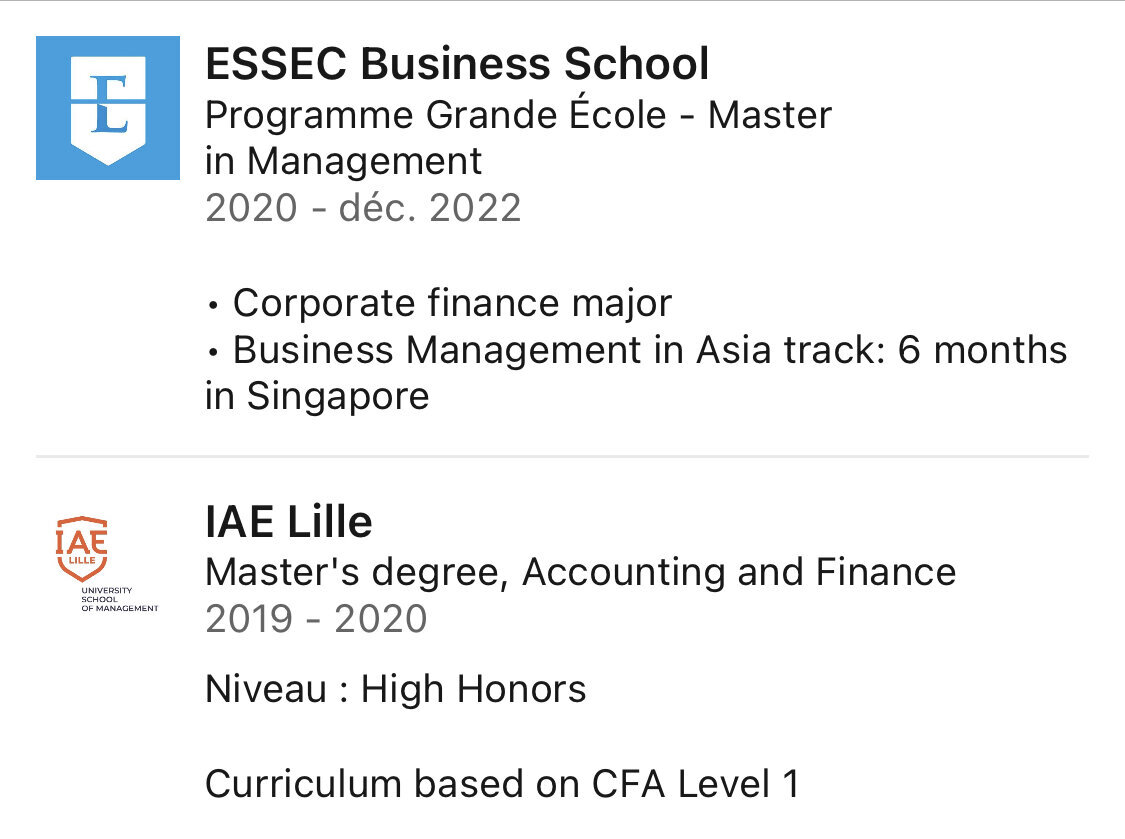Click the "in Singapore" text line
This screenshot has width=1125, height=839.
coord(317,396)
